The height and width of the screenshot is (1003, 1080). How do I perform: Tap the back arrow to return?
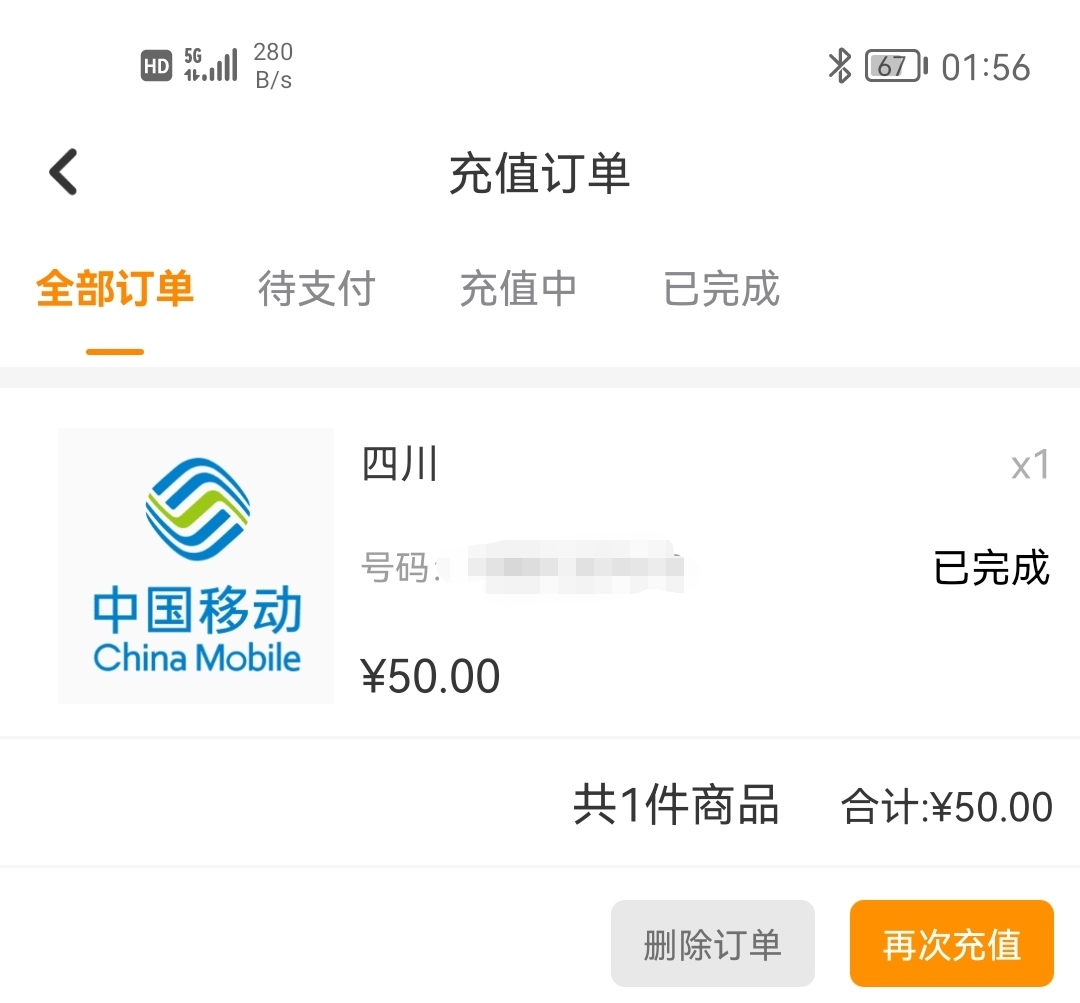62,170
